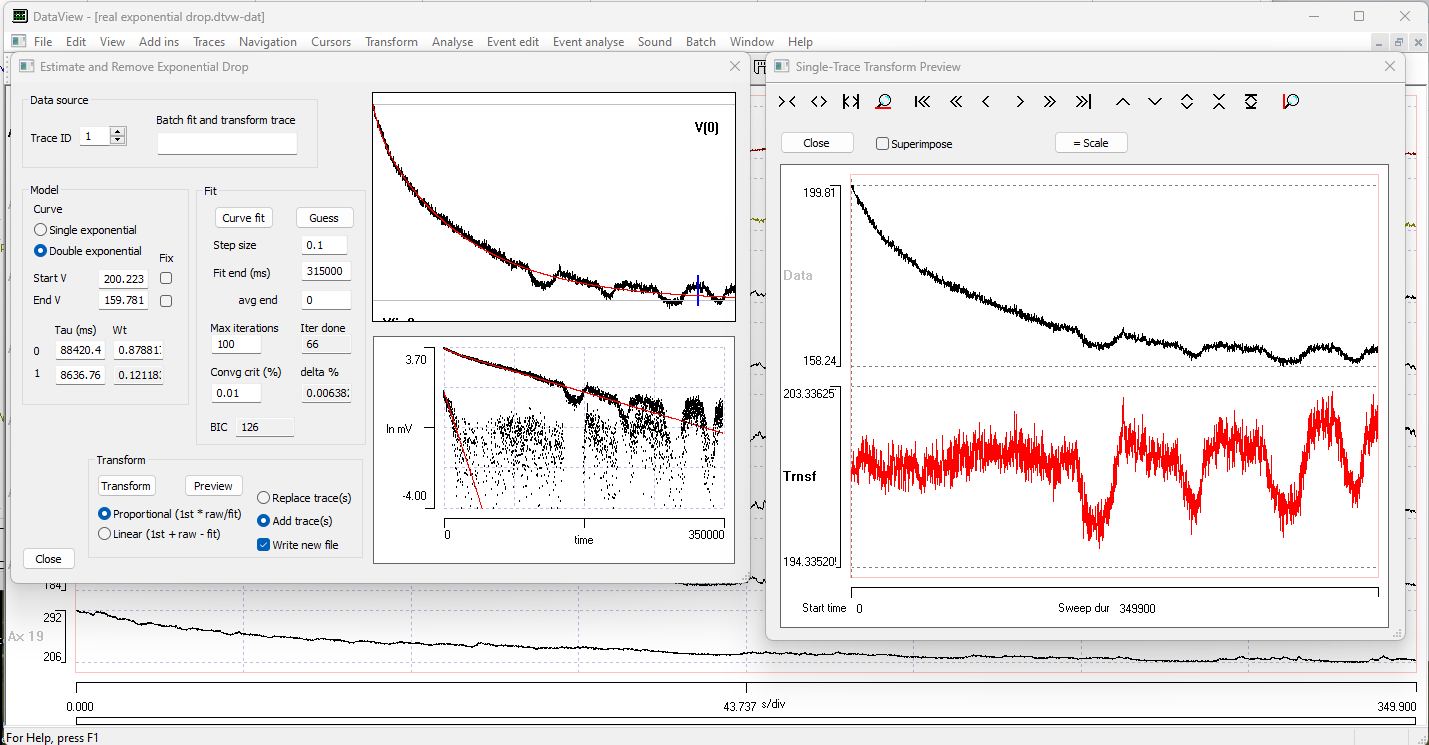Toggle the Write new file checkbox
The height and width of the screenshot is (745, 1429).
(264, 544)
